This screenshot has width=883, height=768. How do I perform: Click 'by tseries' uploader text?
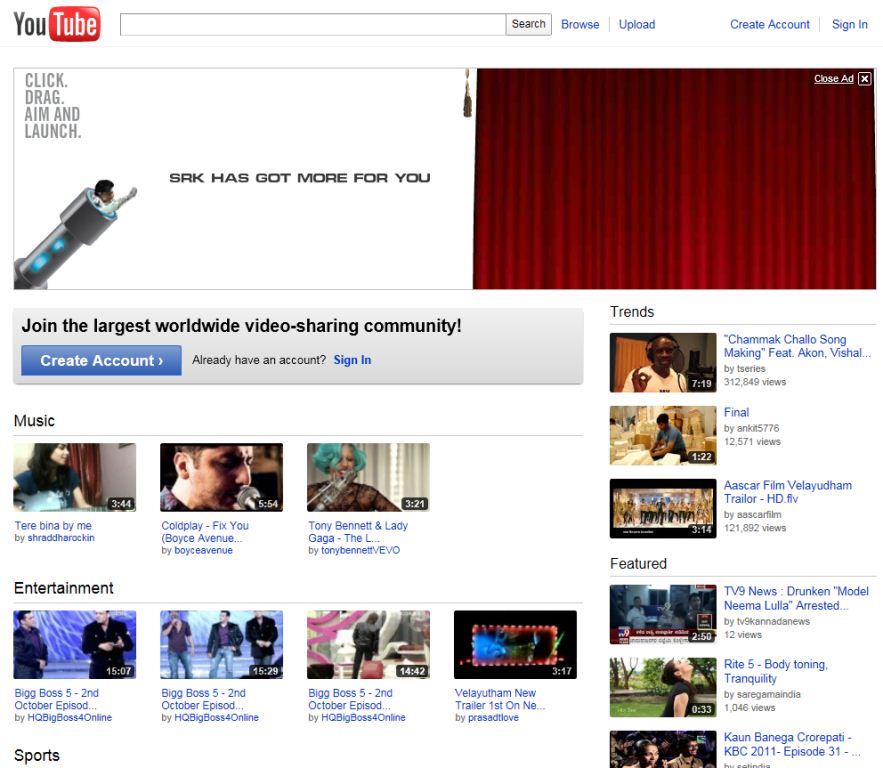tap(744, 368)
